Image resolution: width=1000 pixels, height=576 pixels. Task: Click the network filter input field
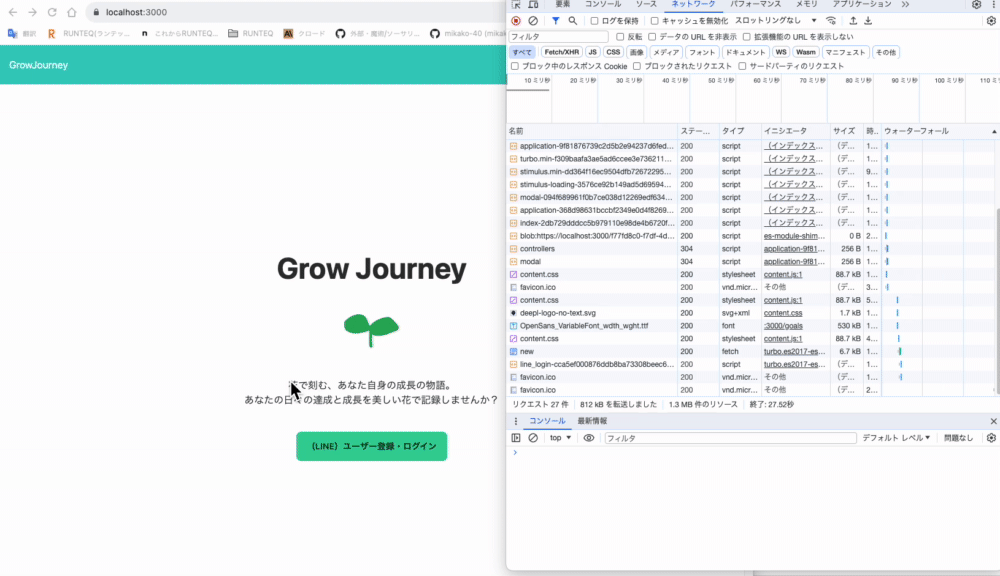558,36
